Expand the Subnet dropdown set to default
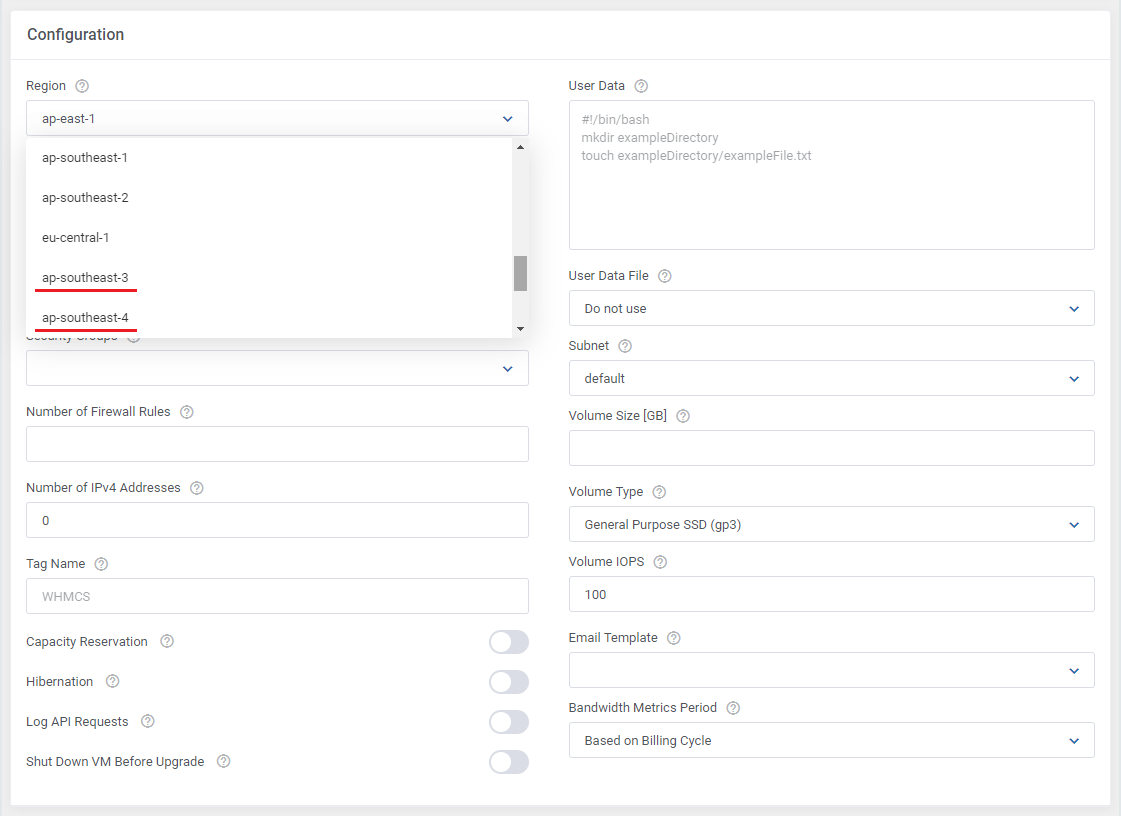The width and height of the screenshot is (1121, 816). (831, 378)
